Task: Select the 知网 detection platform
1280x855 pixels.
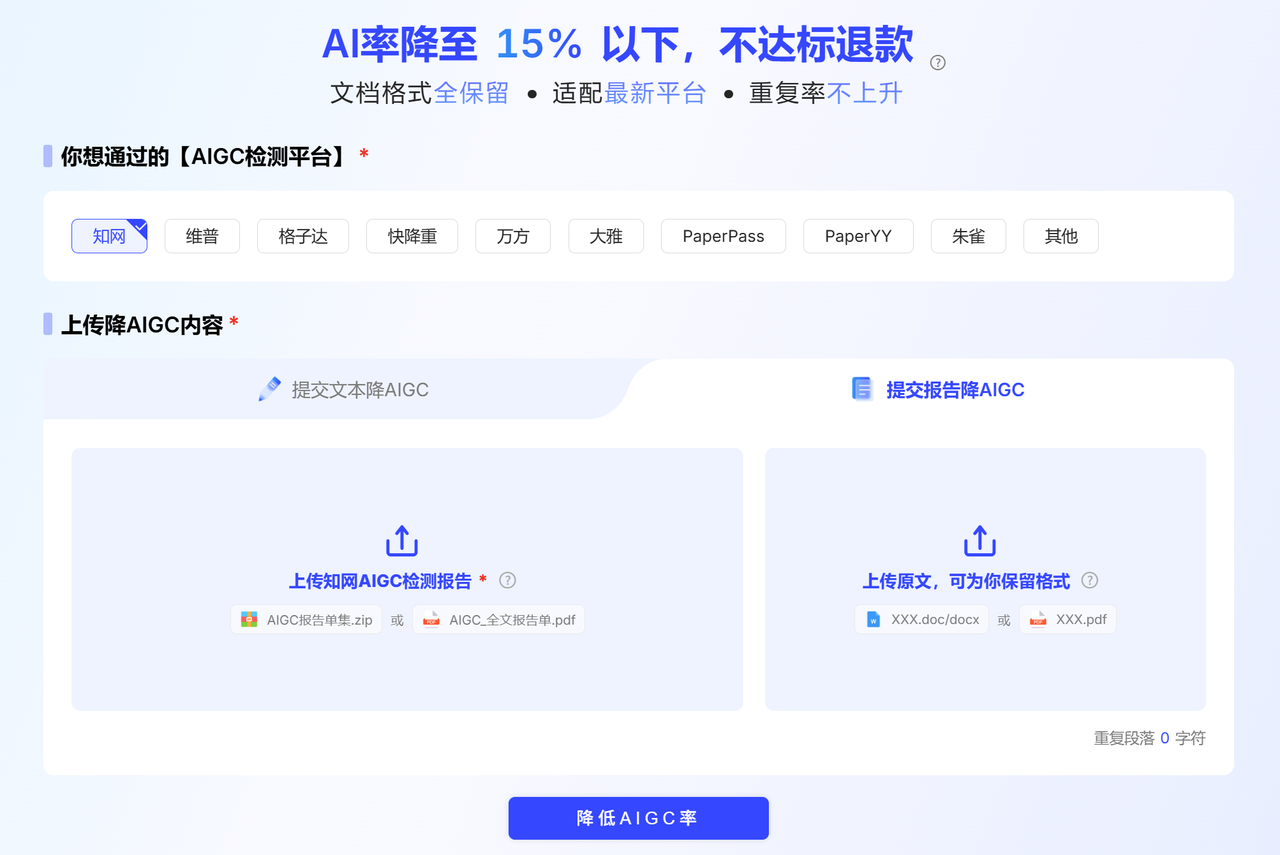Action: tap(109, 236)
